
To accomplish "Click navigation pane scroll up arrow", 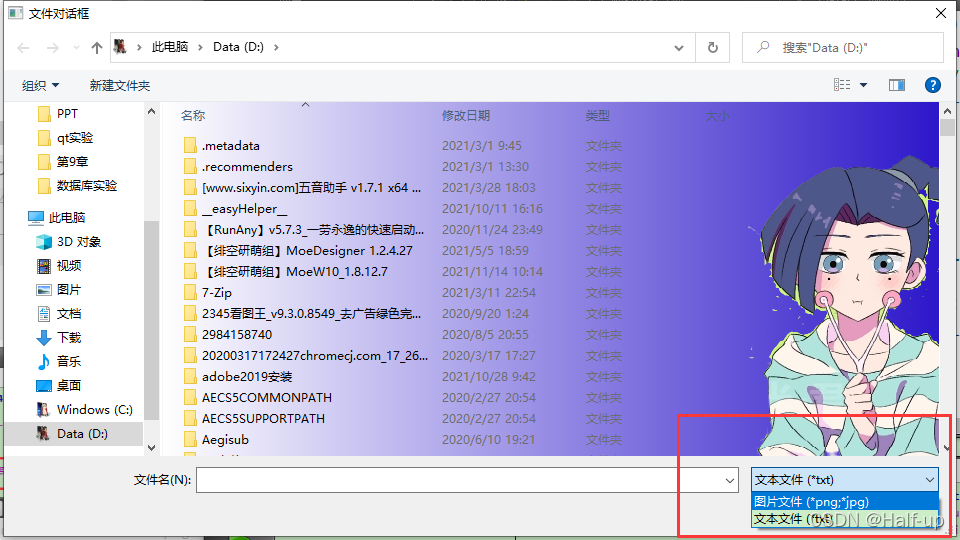I will 151,112.
